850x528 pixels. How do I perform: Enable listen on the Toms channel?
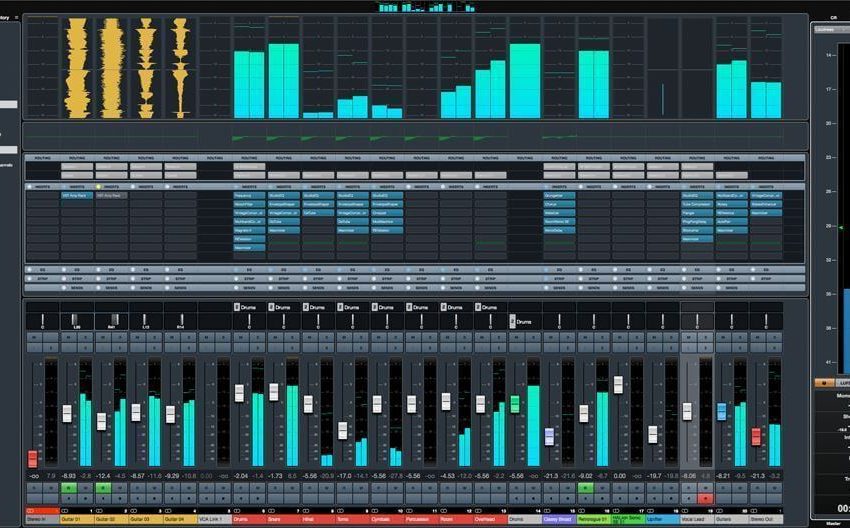point(344,347)
